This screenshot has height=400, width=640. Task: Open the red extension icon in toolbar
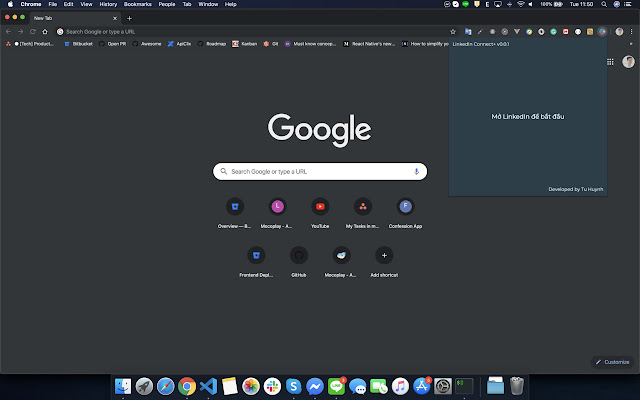point(566,31)
